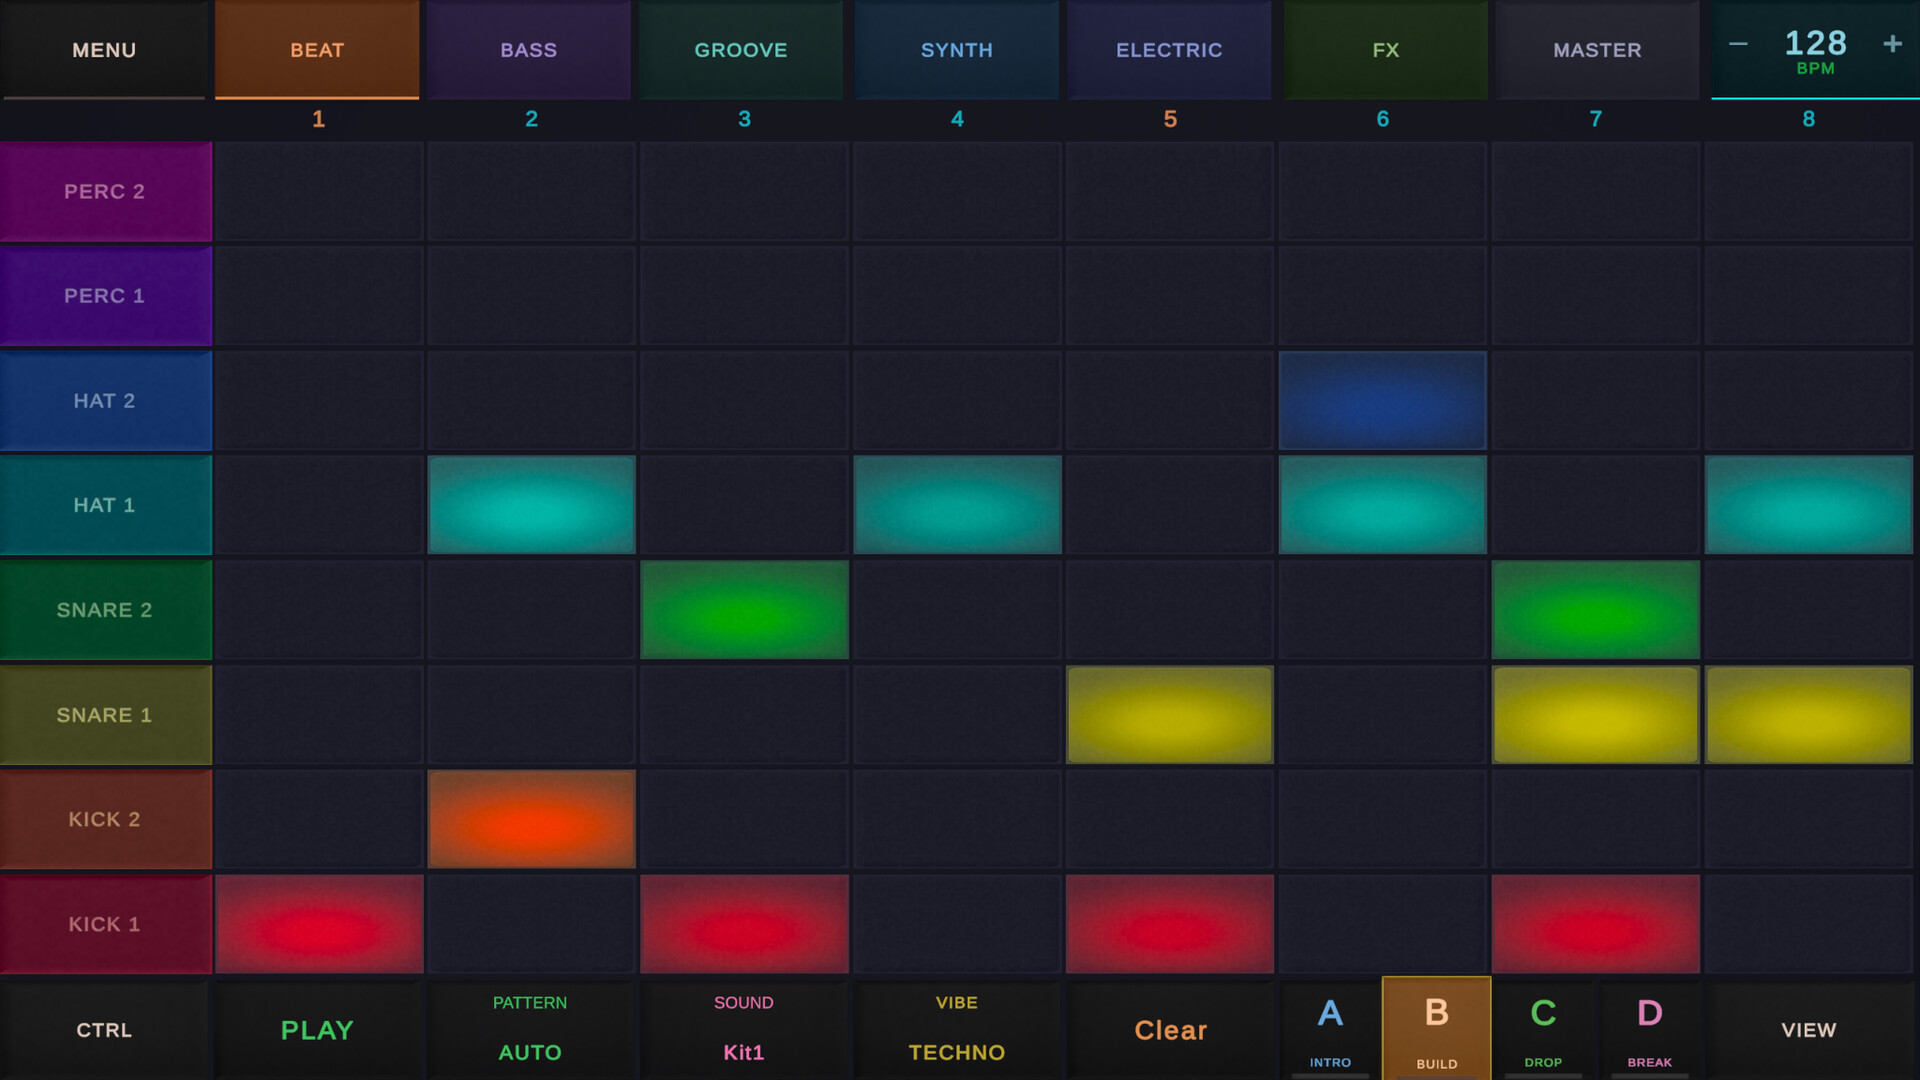Open the CTRL panel

[104, 1030]
